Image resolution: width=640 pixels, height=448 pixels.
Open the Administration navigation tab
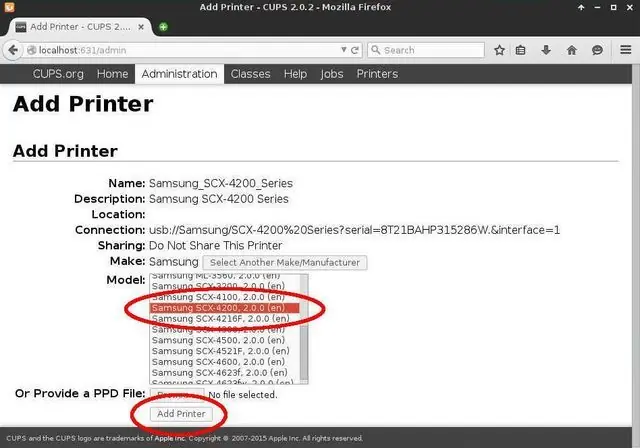tap(179, 74)
